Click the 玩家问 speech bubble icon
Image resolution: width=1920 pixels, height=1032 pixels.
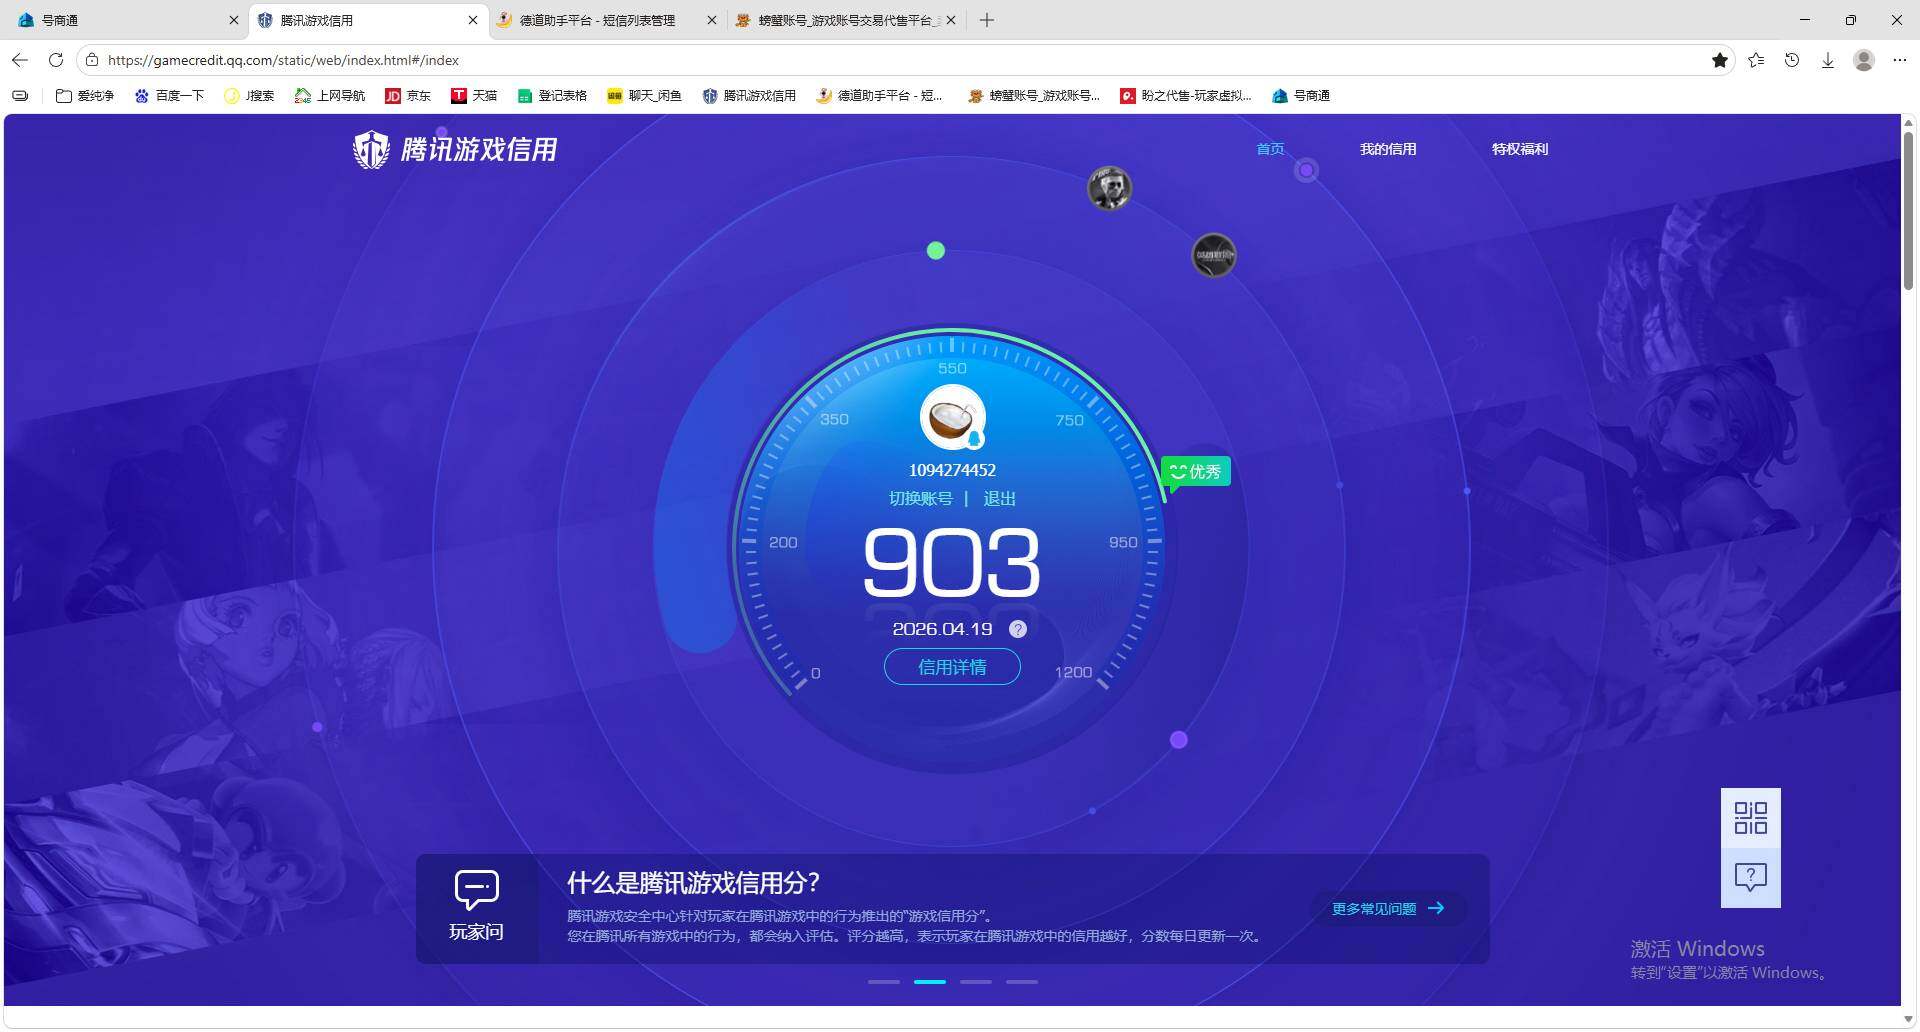click(476, 889)
